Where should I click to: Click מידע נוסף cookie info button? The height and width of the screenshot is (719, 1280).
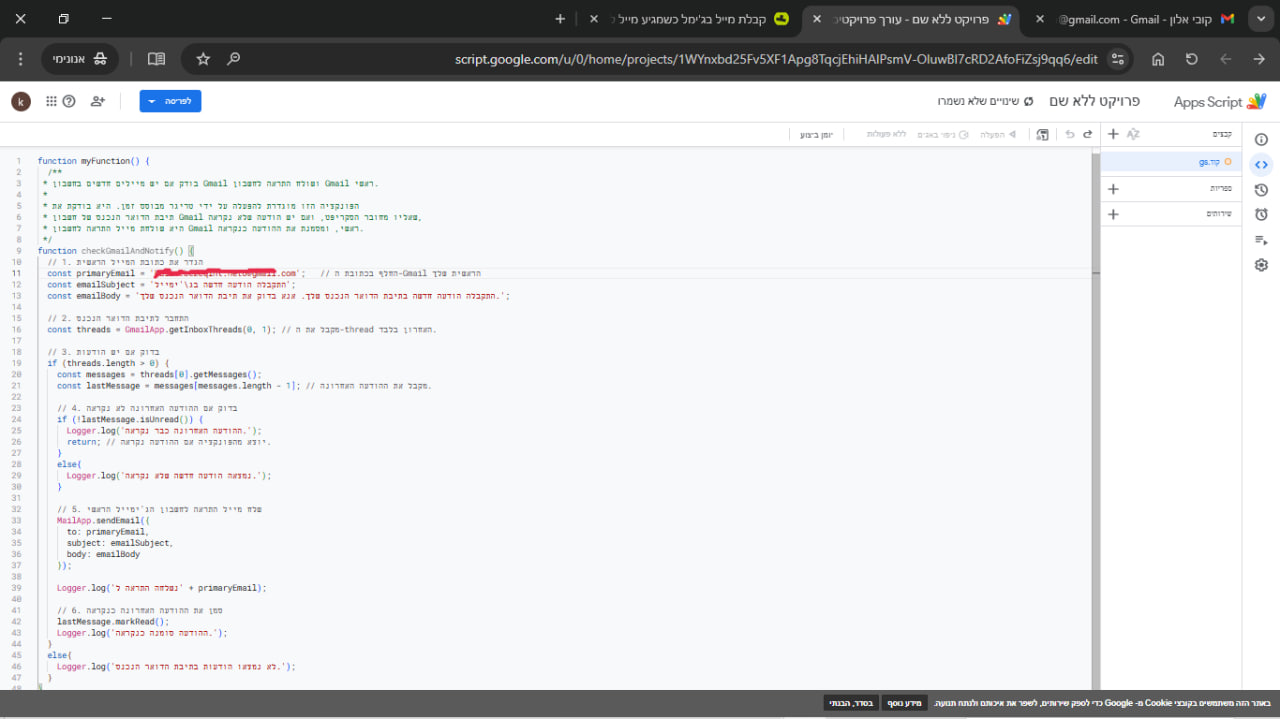click(x=906, y=703)
